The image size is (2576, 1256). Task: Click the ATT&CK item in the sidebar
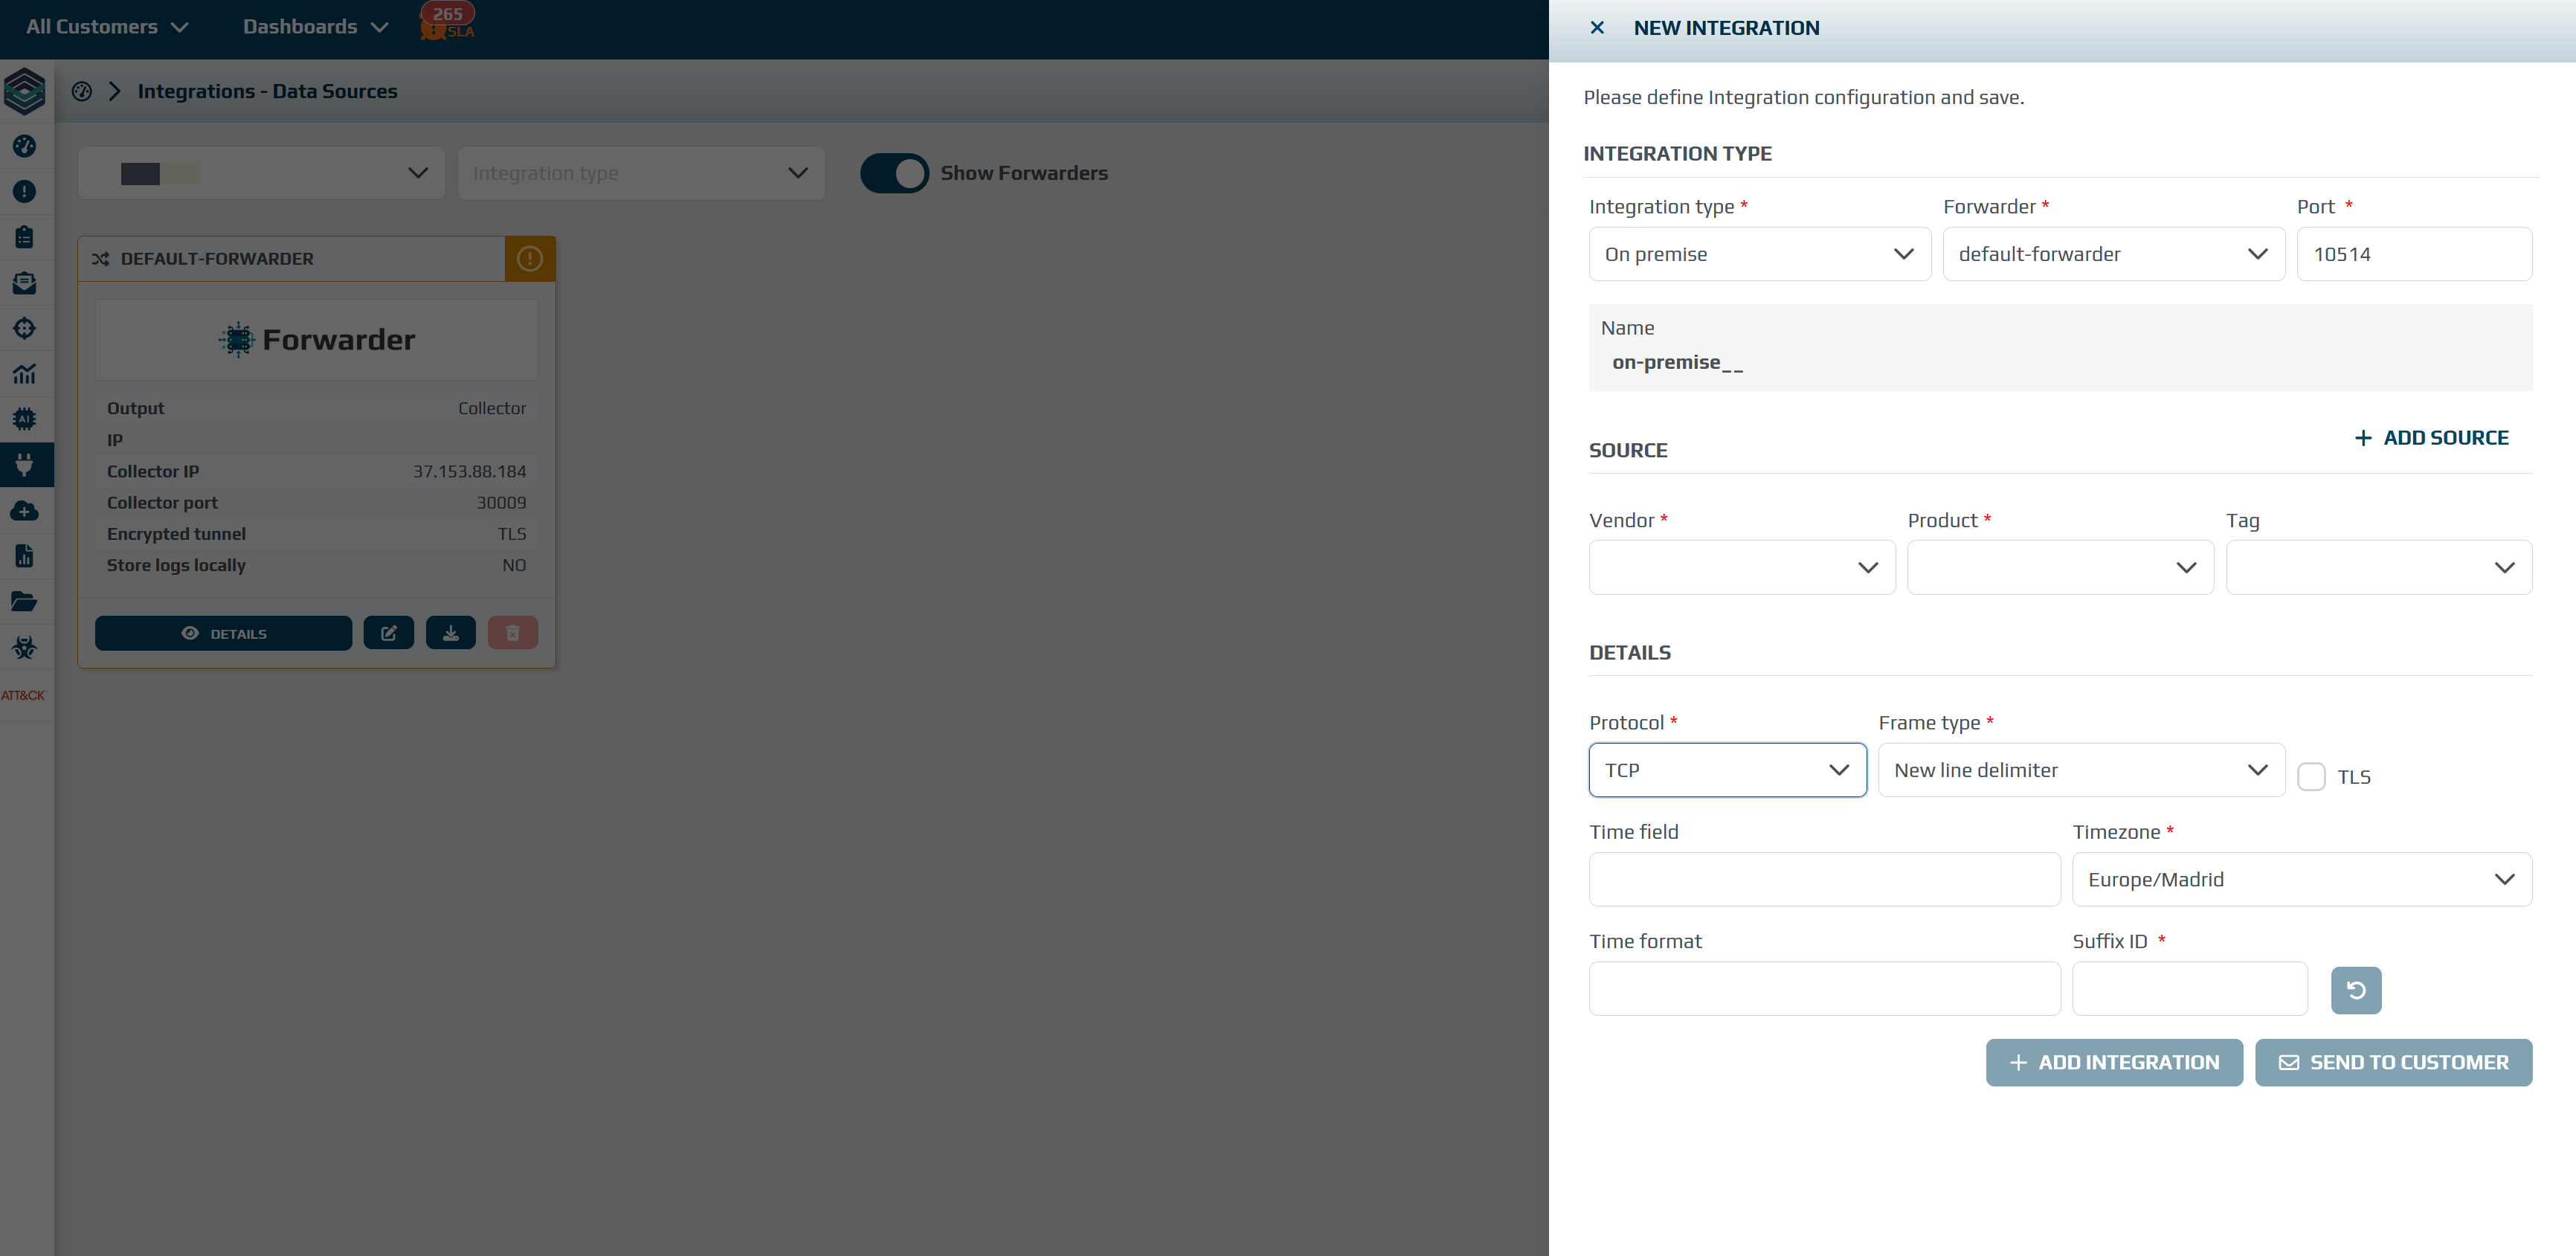(x=24, y=694)
